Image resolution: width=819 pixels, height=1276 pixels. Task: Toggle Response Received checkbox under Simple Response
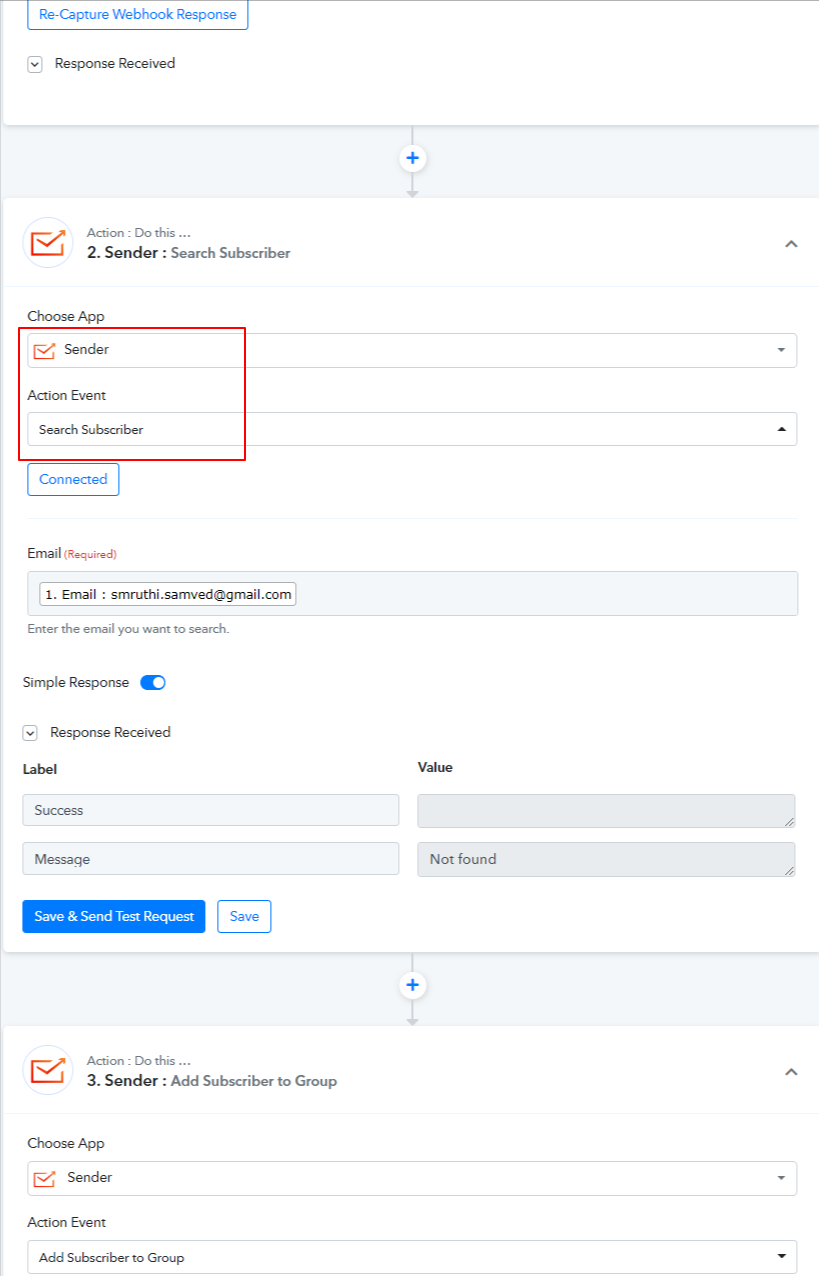coord(31,733)
